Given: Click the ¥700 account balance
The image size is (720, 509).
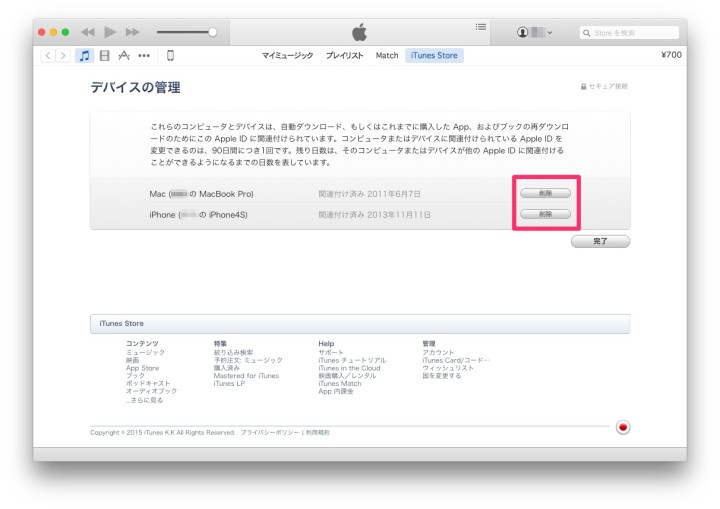Looking at the screenshot, I should 671,55.
